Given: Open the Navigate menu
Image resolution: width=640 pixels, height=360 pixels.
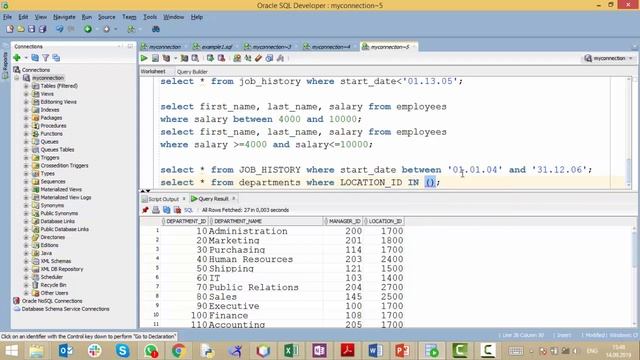Looking at the screenshot, I should (64, 17).
